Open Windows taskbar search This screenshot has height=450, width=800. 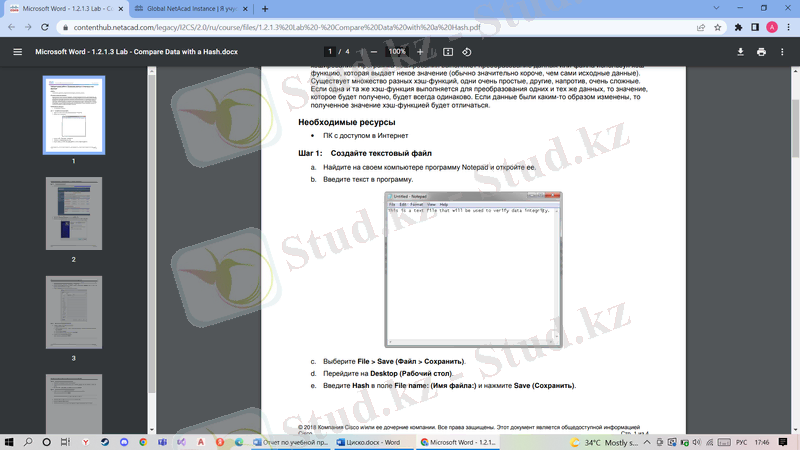pos(28,442)
